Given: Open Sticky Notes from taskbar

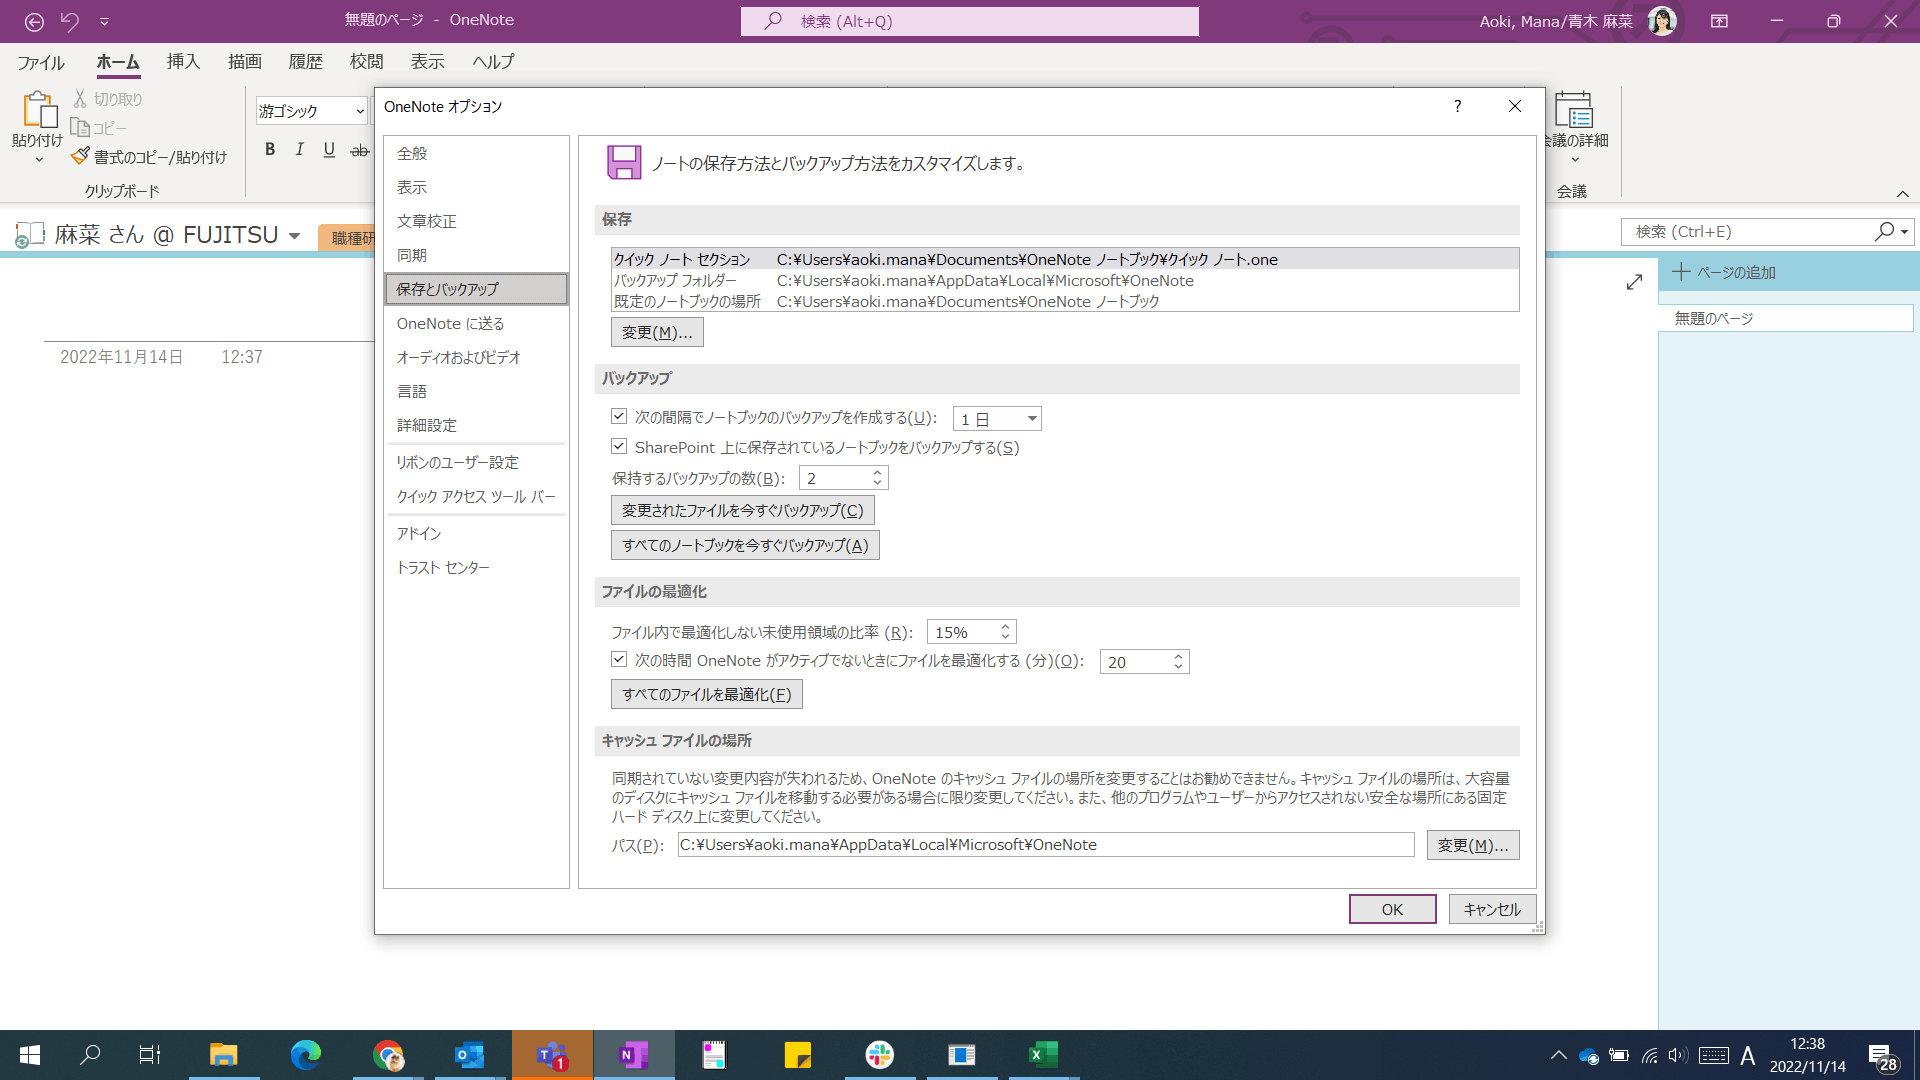Looking at the screenshot, I should pyautogui.click(x=797, y=1055).
